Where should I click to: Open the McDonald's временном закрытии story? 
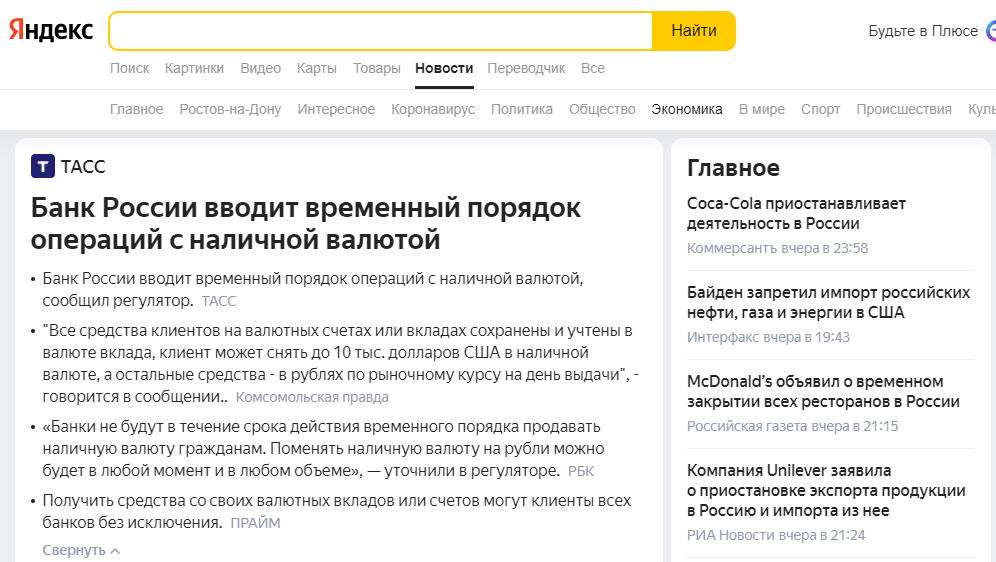point(823,391)
